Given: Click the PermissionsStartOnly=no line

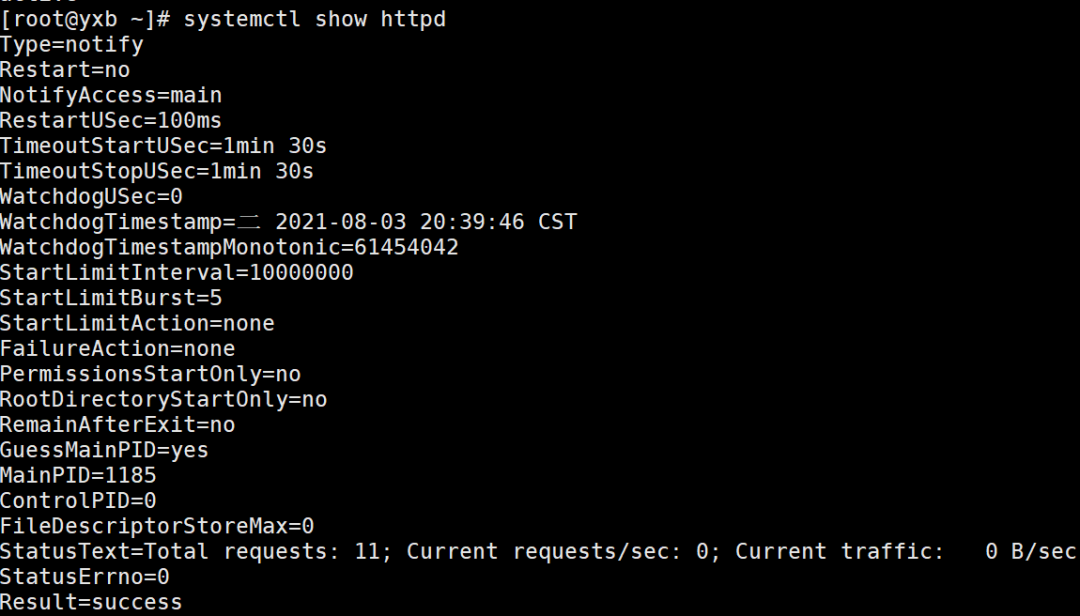Looking at the screenshot, I should point(150,374).
